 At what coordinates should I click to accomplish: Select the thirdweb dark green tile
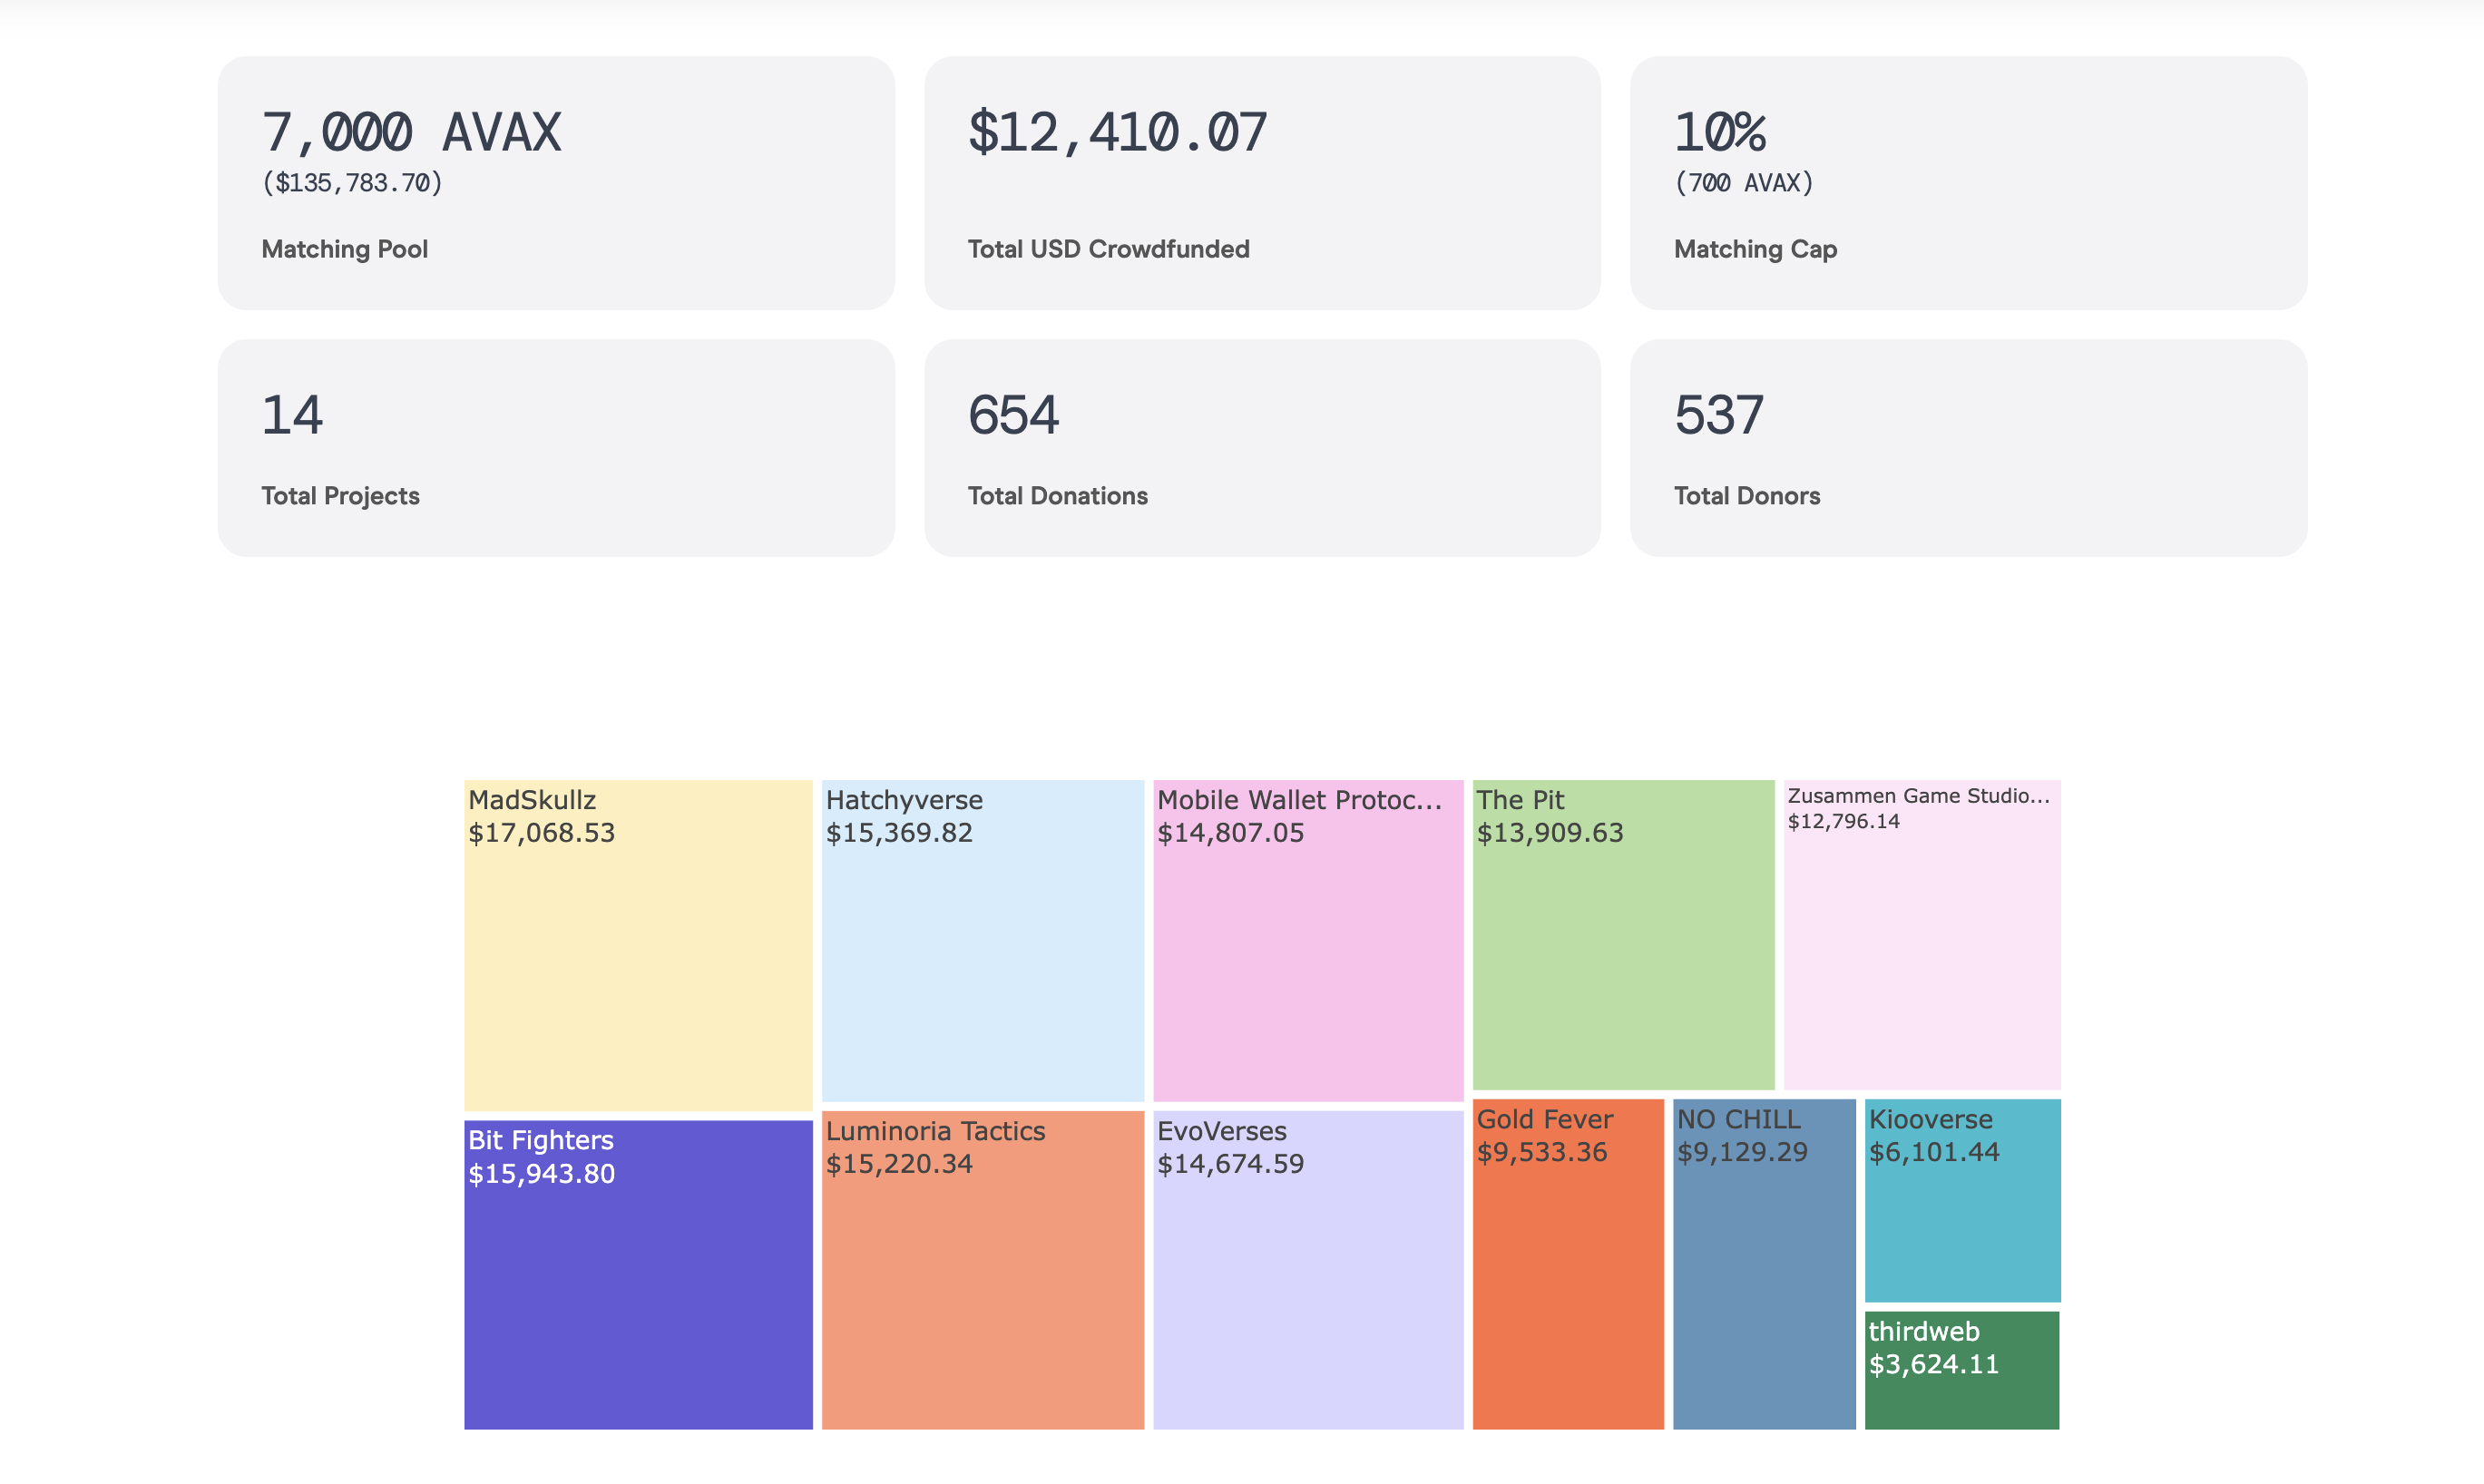tap(1961, 1369)
